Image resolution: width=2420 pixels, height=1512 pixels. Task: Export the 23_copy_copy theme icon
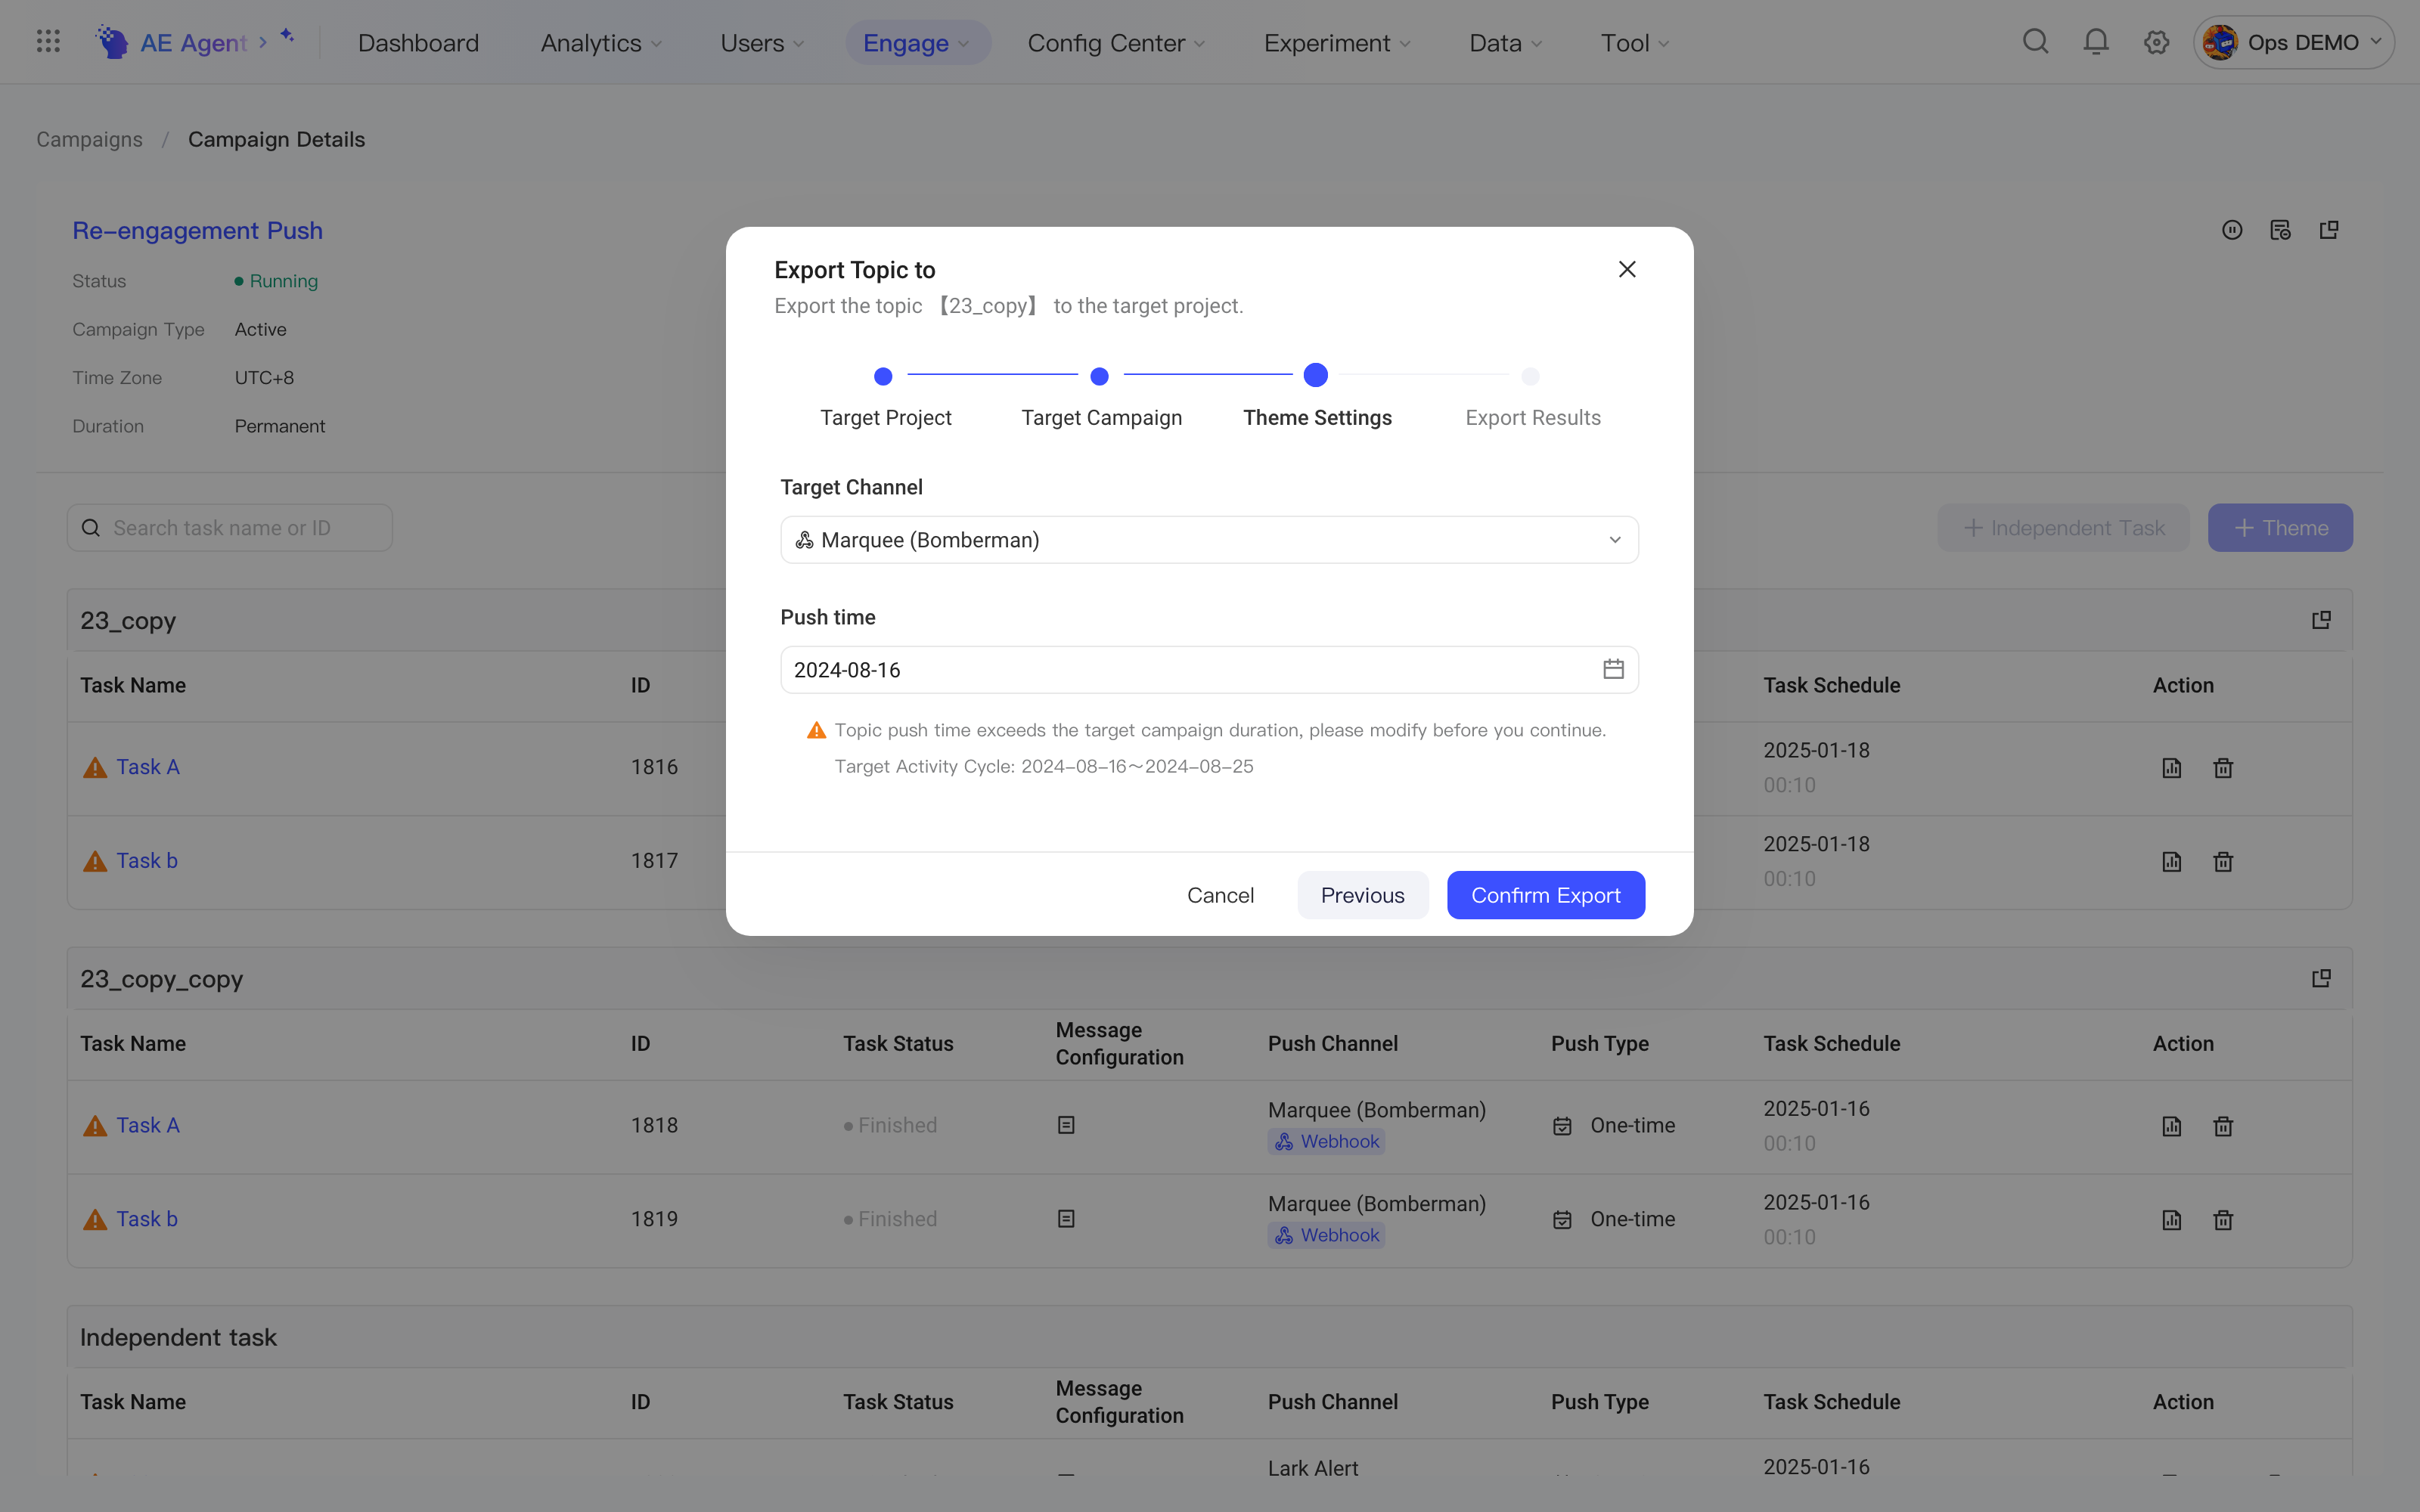(2321, 978)
